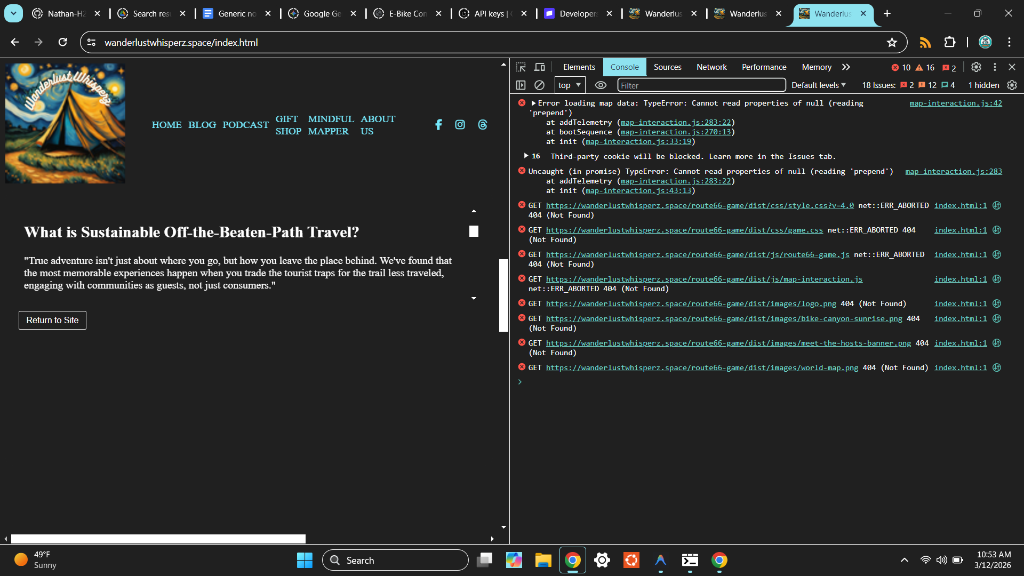Viewport: 1024px width, 576px height.
Task: Reload the current page
Action: 62,42
